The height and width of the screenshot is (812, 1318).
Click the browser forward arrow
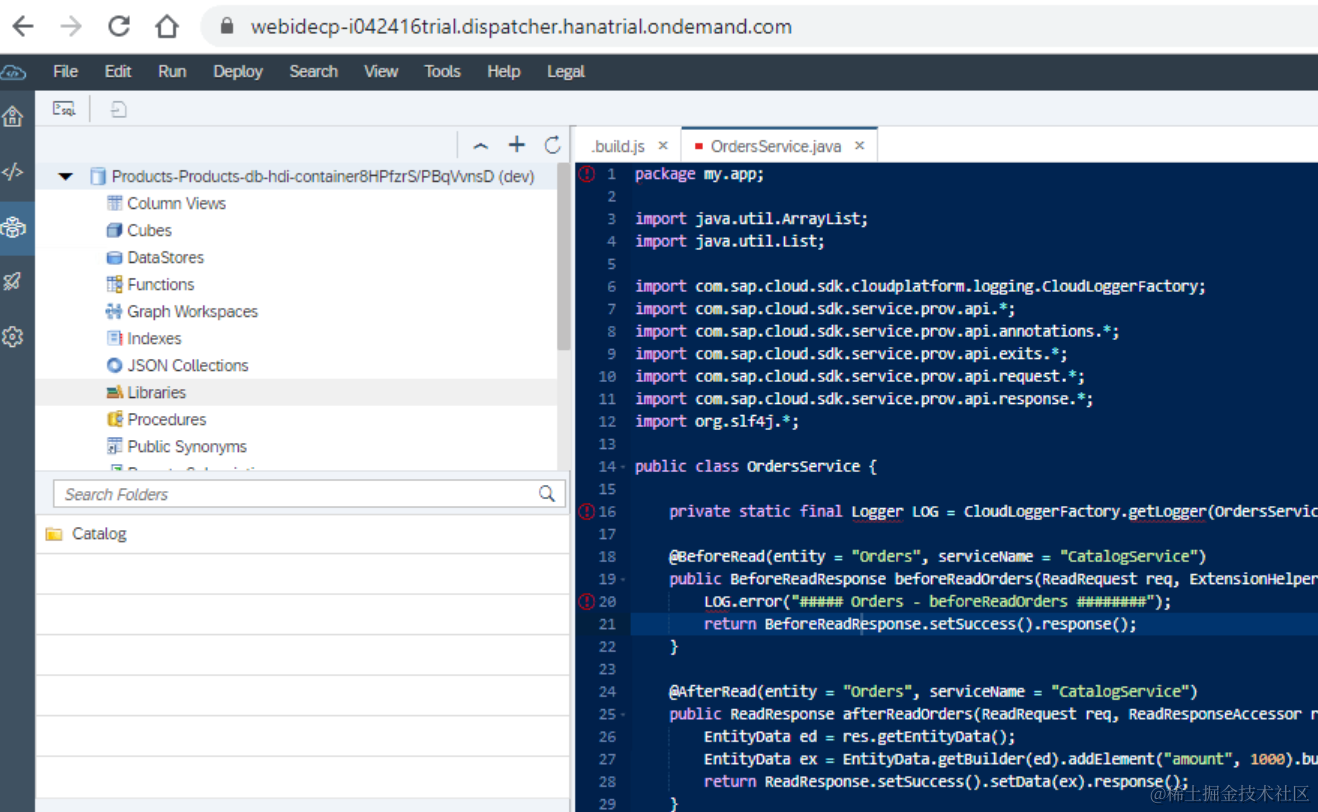tap(71, 27)
